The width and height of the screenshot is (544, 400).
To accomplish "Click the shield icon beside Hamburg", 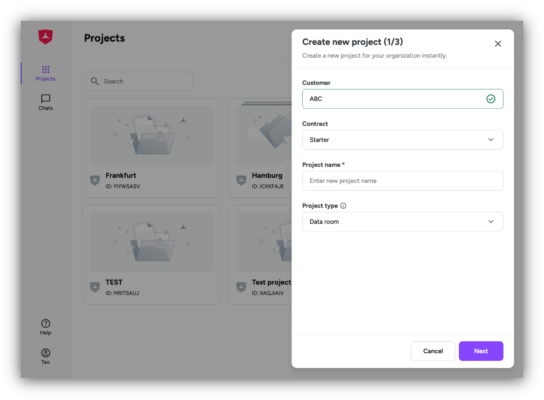I will [241, 180].
